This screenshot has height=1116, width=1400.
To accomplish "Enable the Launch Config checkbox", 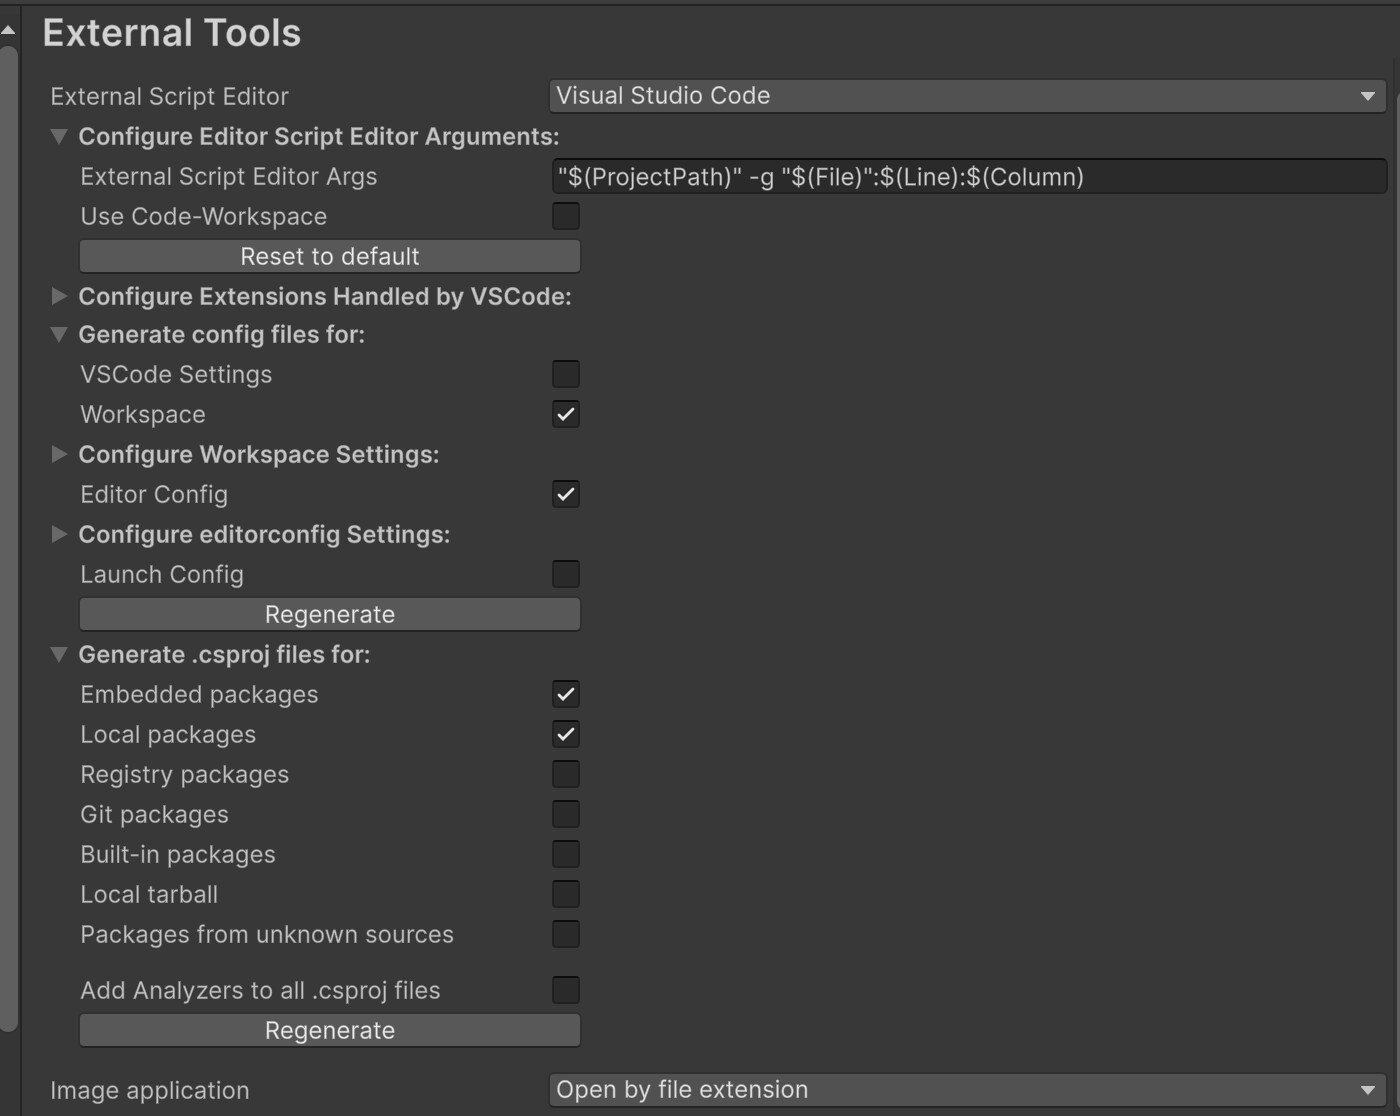I will [x=566, y=573].
